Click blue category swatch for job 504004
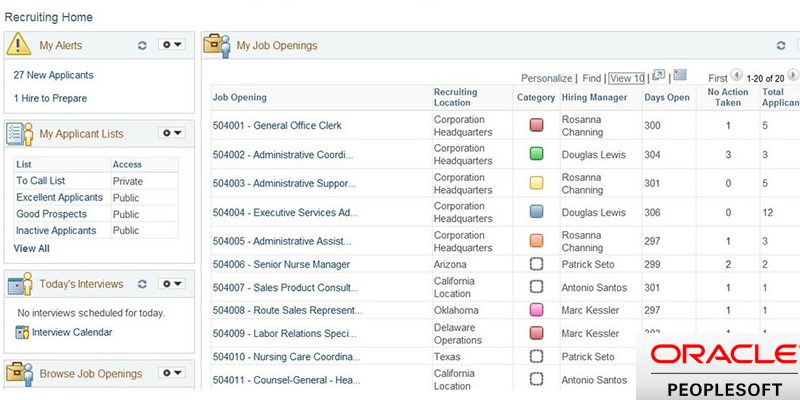Viewport: 800px width, 400px height. point(536,212)
